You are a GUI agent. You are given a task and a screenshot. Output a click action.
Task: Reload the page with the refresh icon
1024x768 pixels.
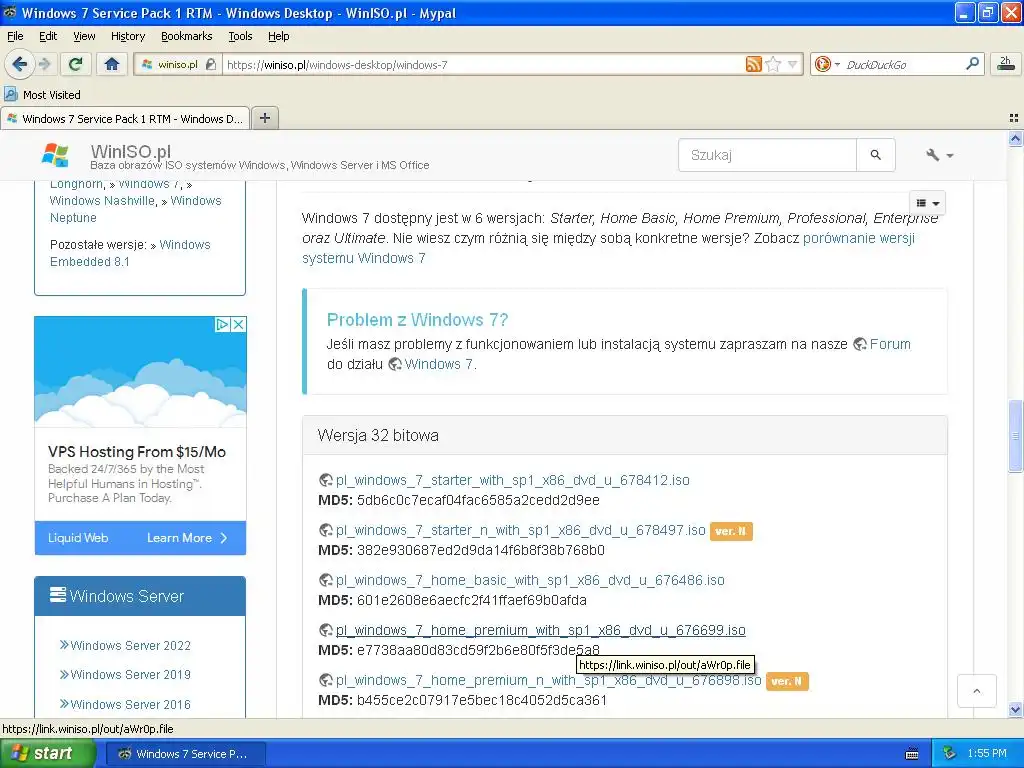[75, 64]
